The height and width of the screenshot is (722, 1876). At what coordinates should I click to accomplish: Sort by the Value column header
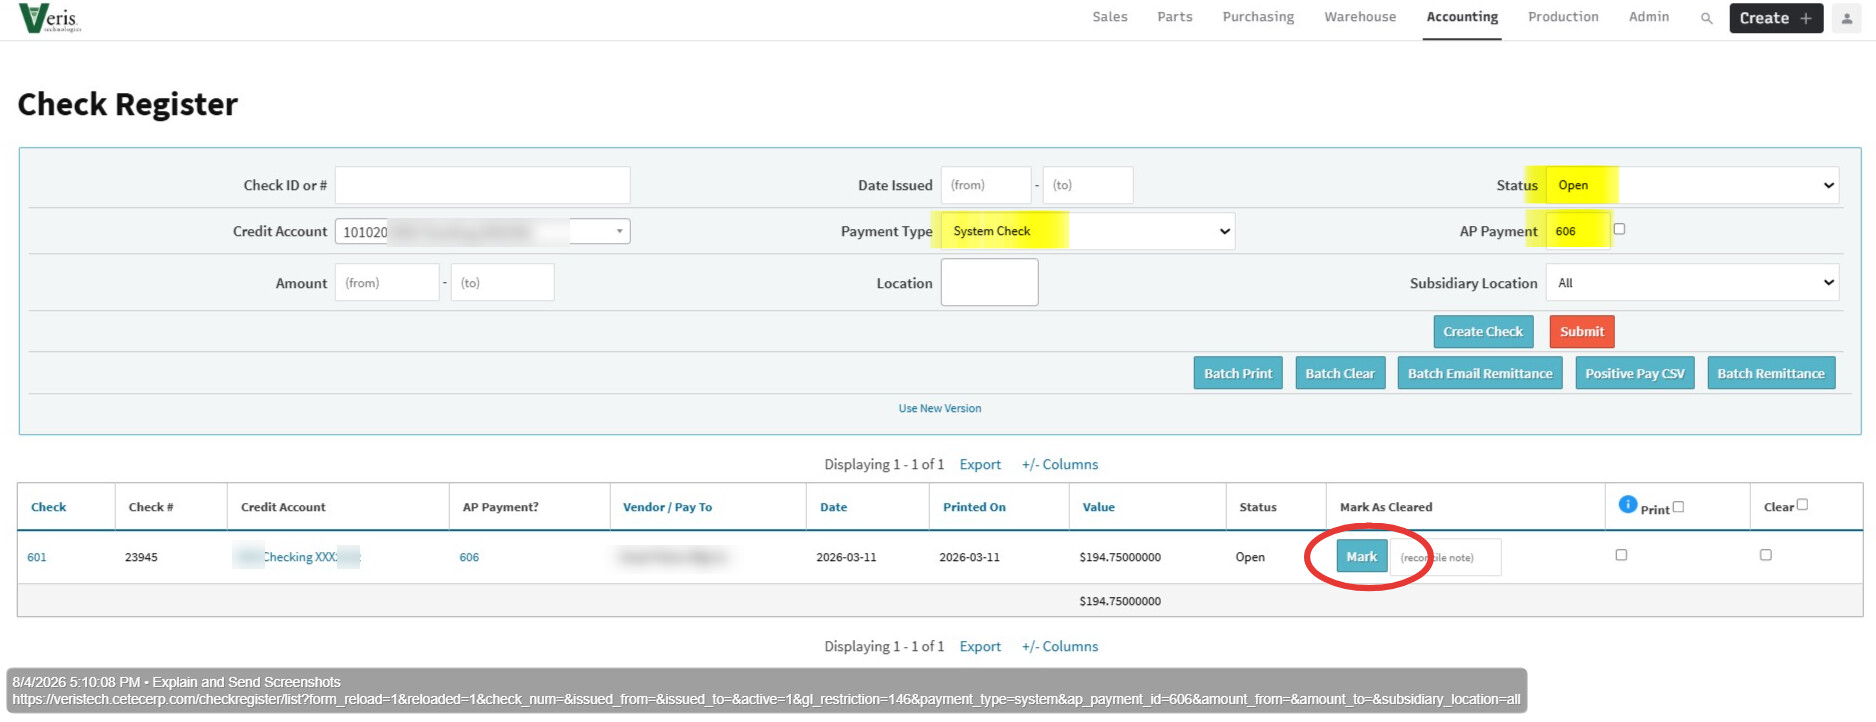[1098, 507]
